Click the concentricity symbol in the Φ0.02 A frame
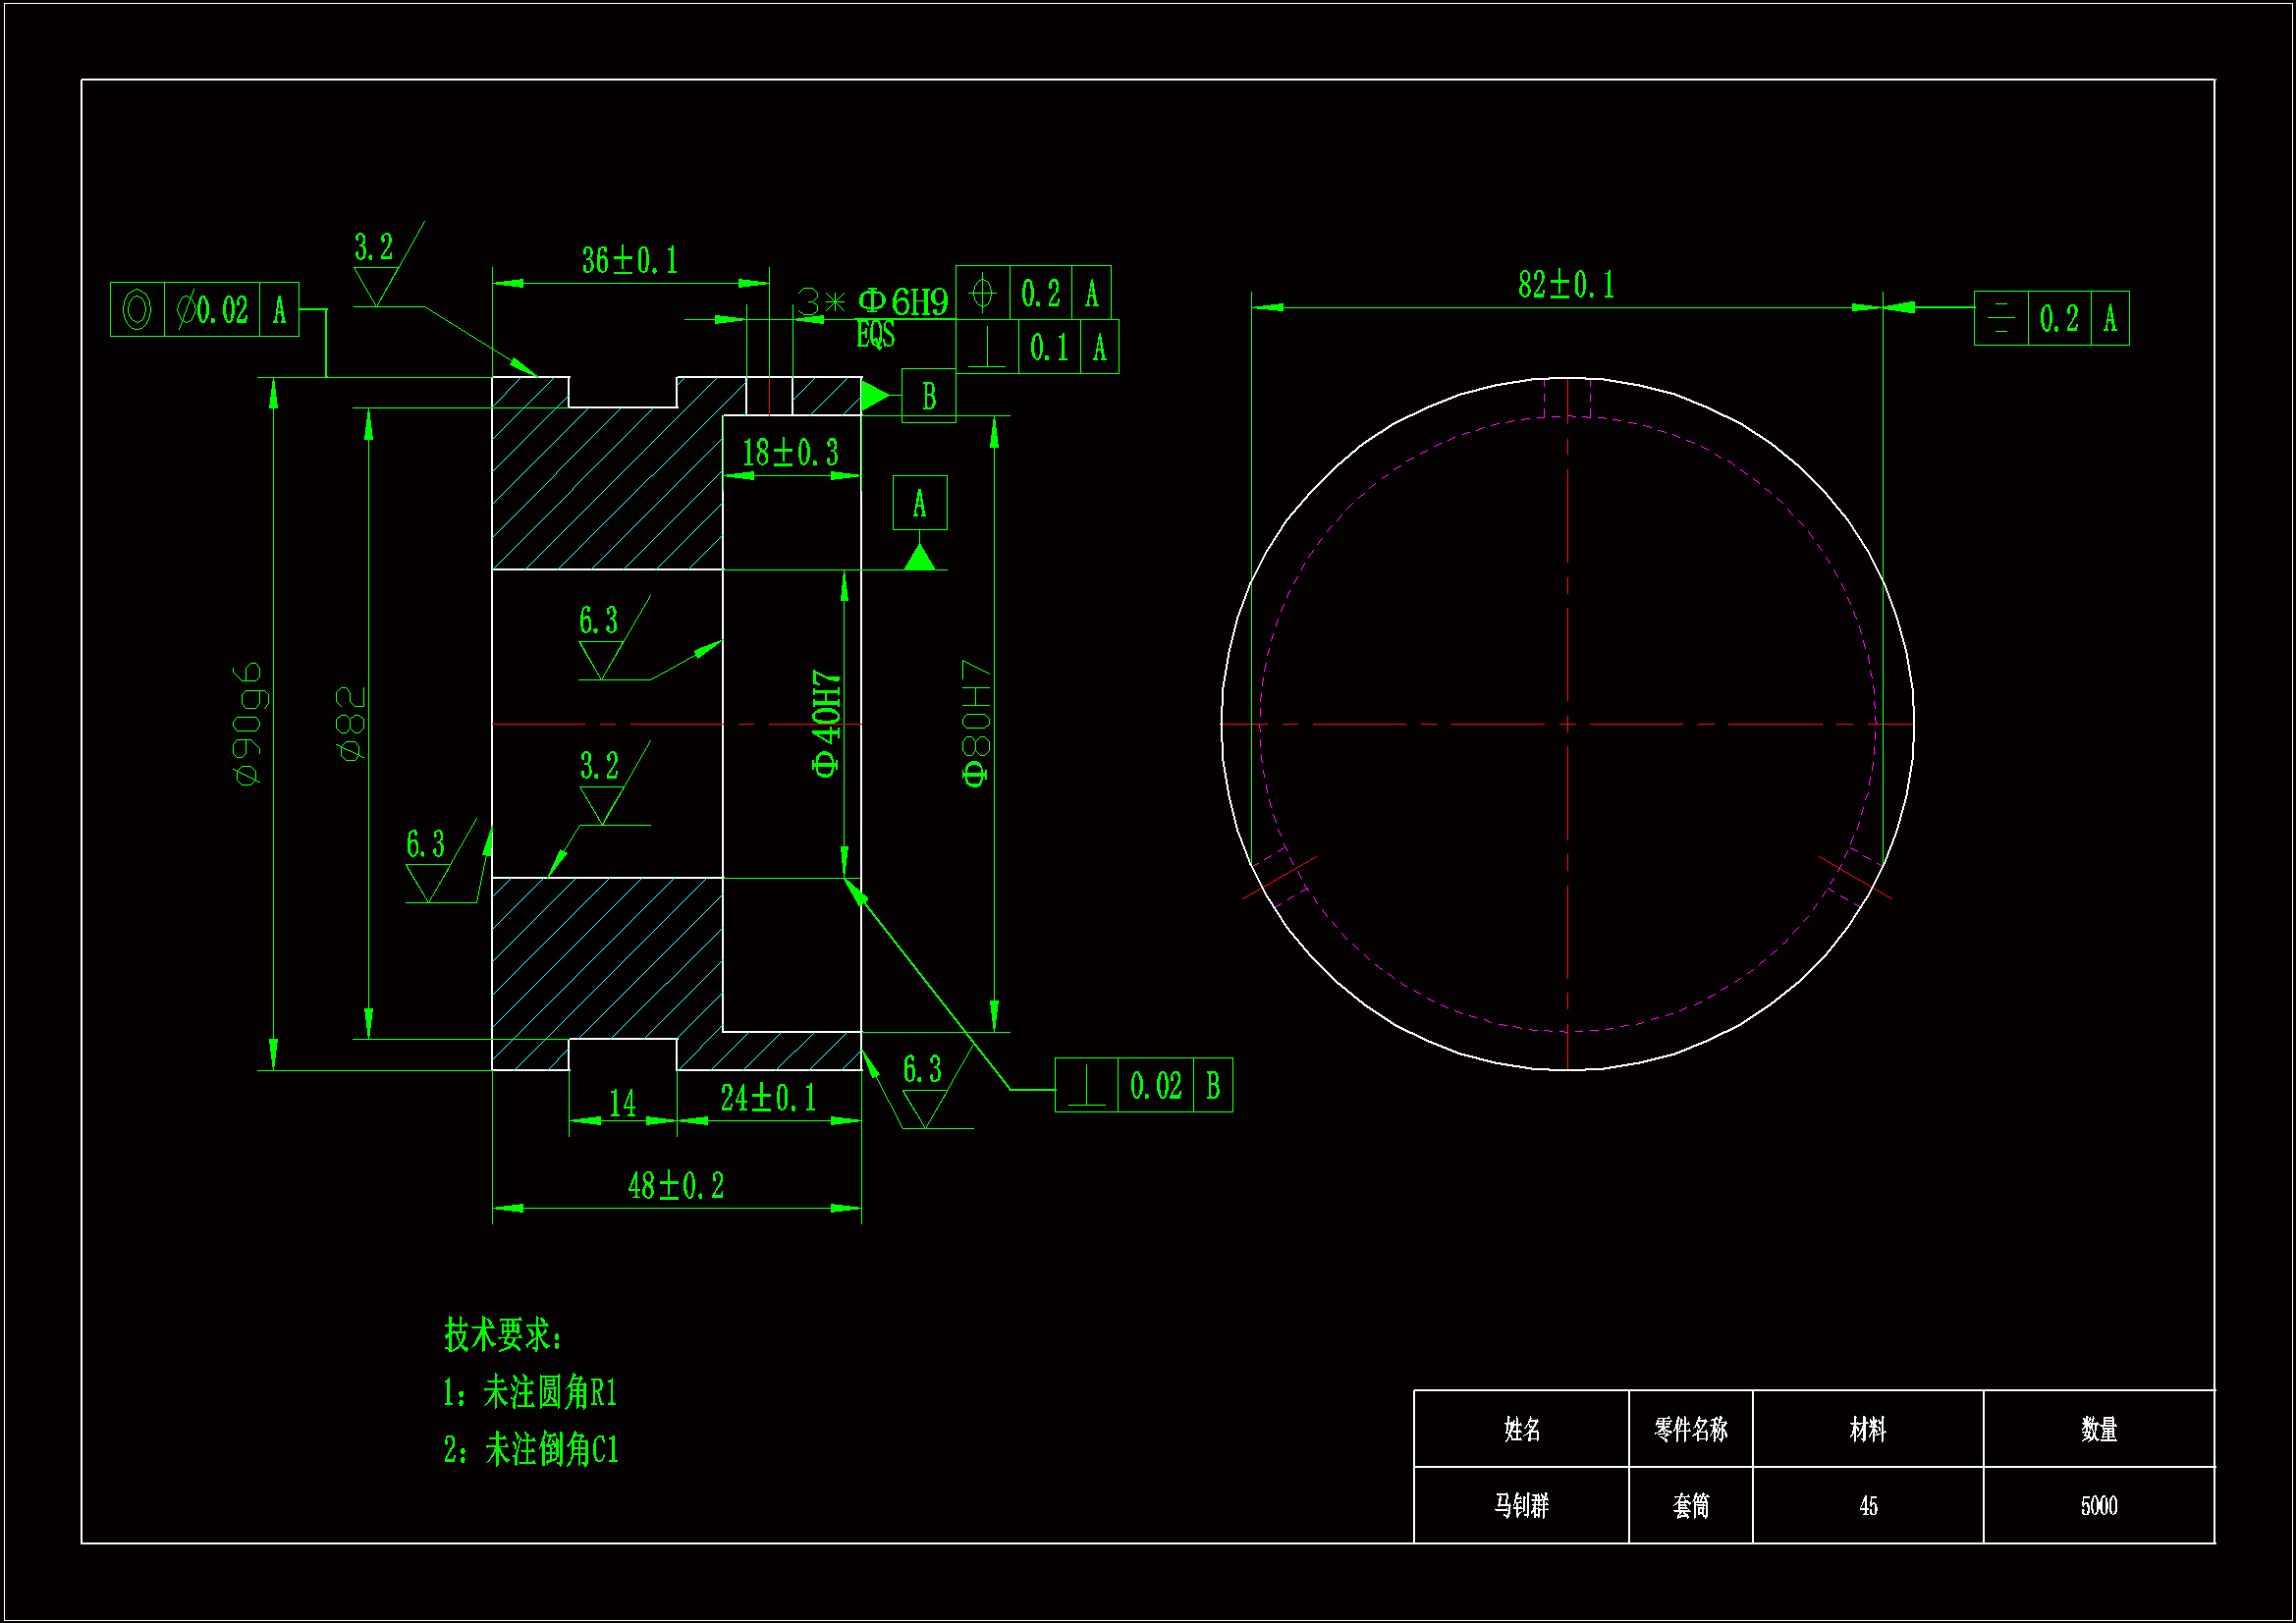 tap(137, 309)
